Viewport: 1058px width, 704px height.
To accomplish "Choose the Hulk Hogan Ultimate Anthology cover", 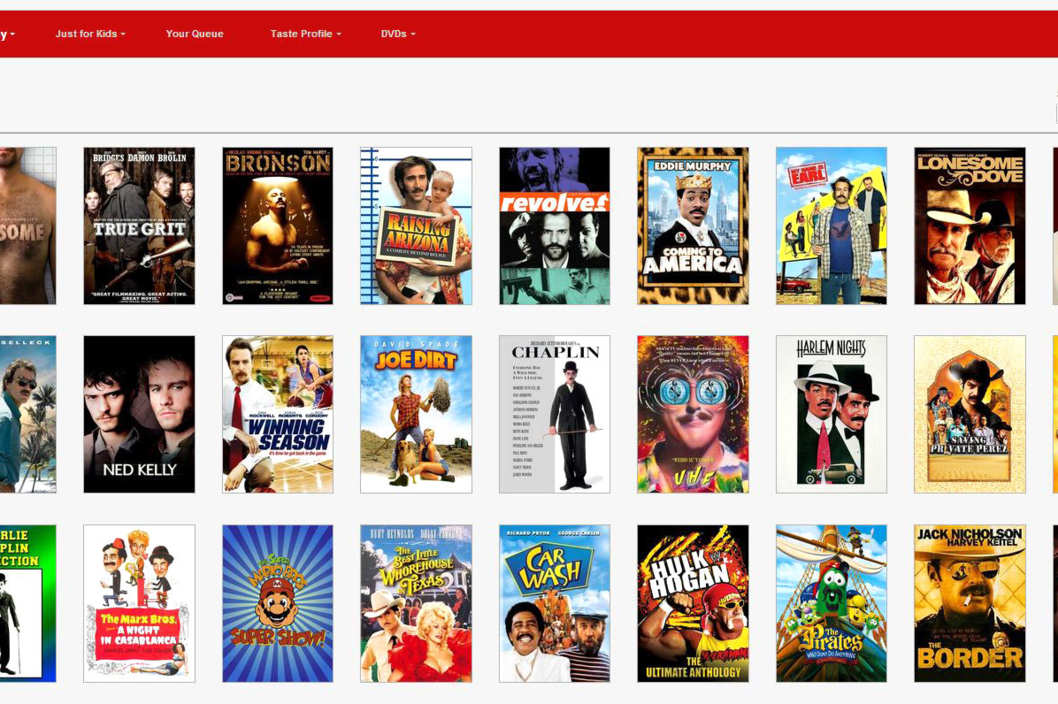I will (x=693, y=603).
